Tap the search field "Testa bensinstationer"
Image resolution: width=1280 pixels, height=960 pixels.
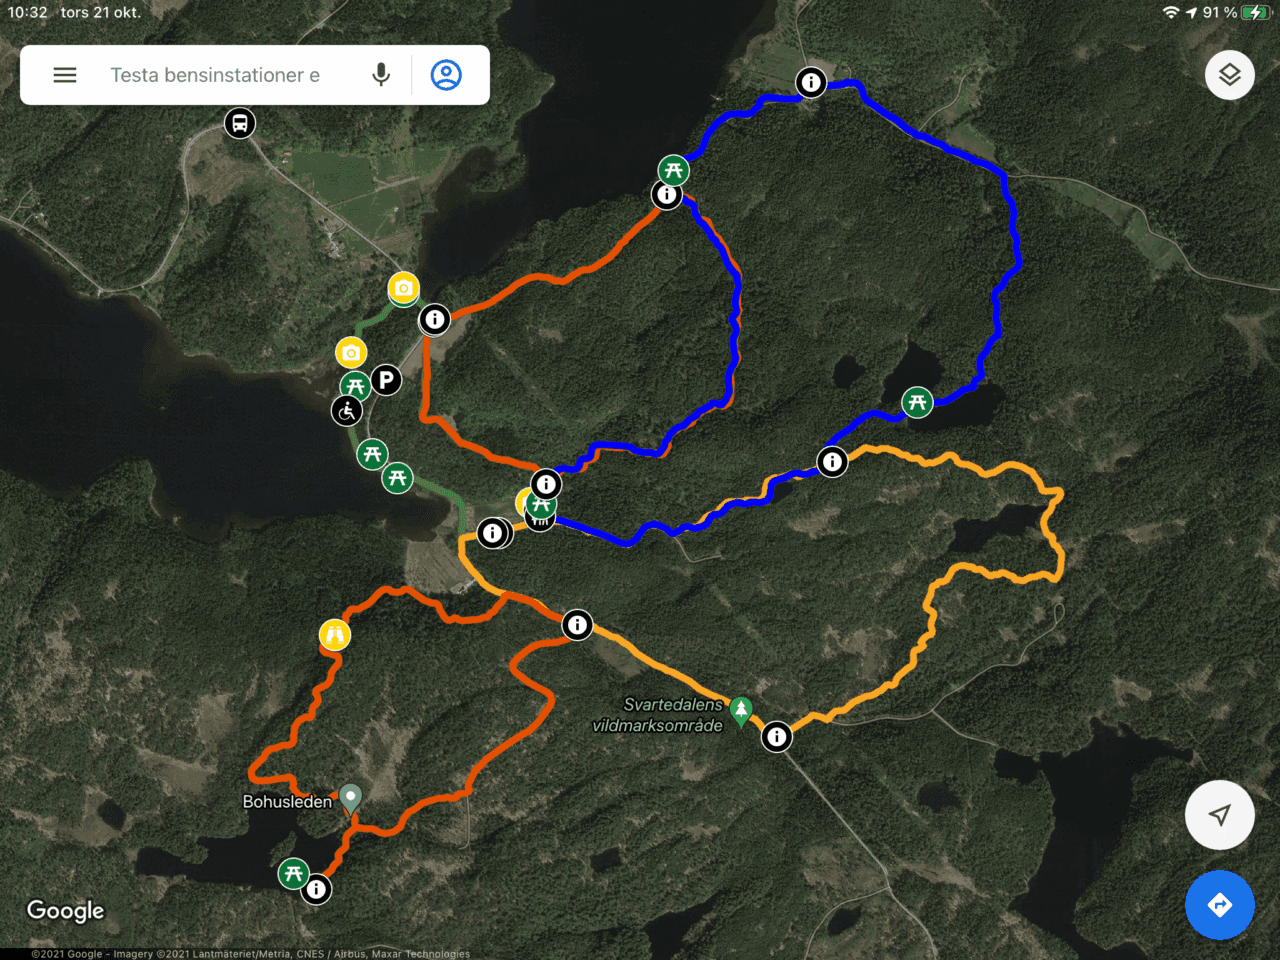[x=216, y=75]
